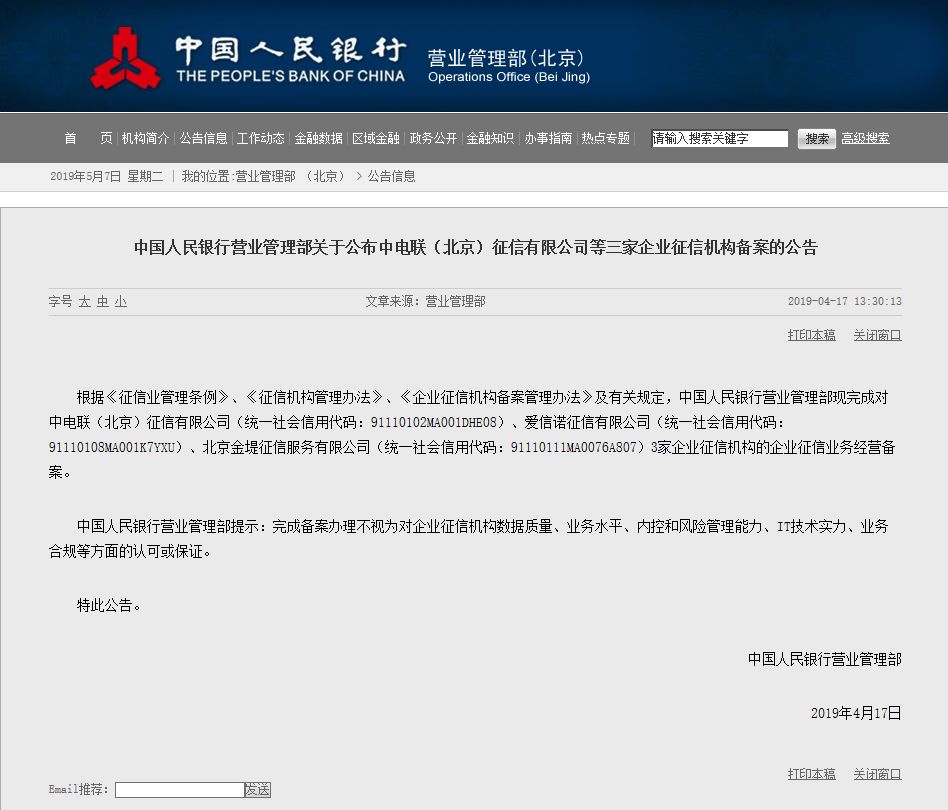
Task: Click the bottom 关闭窗口 close window link
Action: tap(877, 774)
